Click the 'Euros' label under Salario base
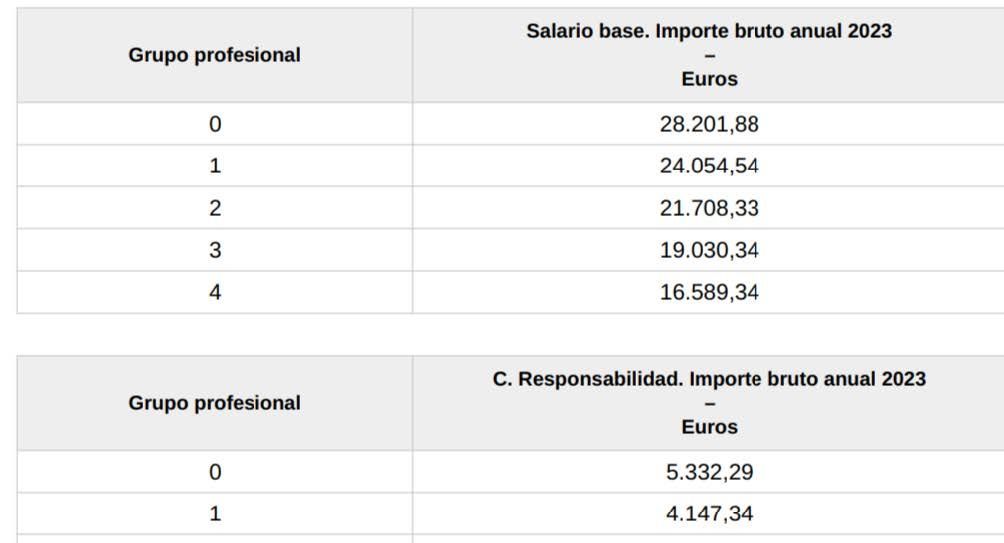The width and height of the screenshot is (1004, 543). point(709,79)
